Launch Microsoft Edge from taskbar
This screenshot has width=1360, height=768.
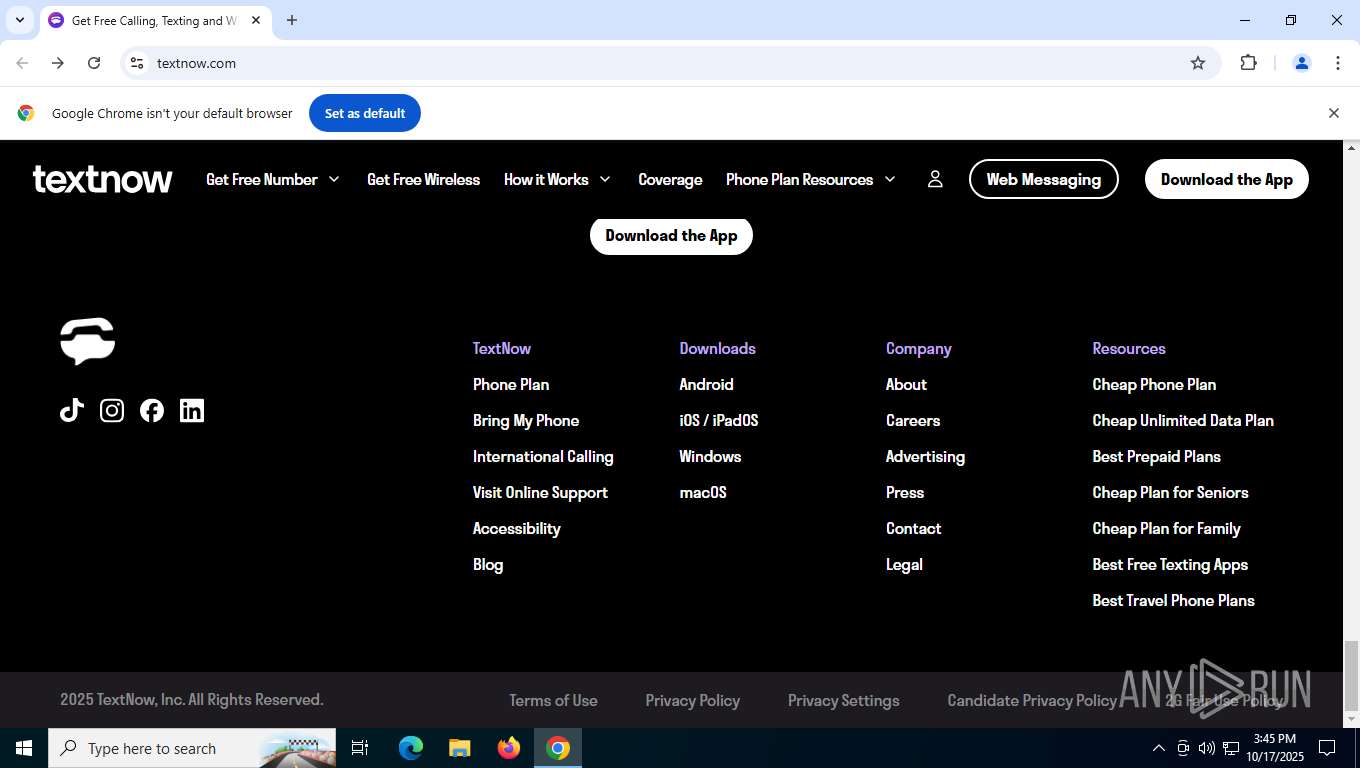tap(410, 748)
